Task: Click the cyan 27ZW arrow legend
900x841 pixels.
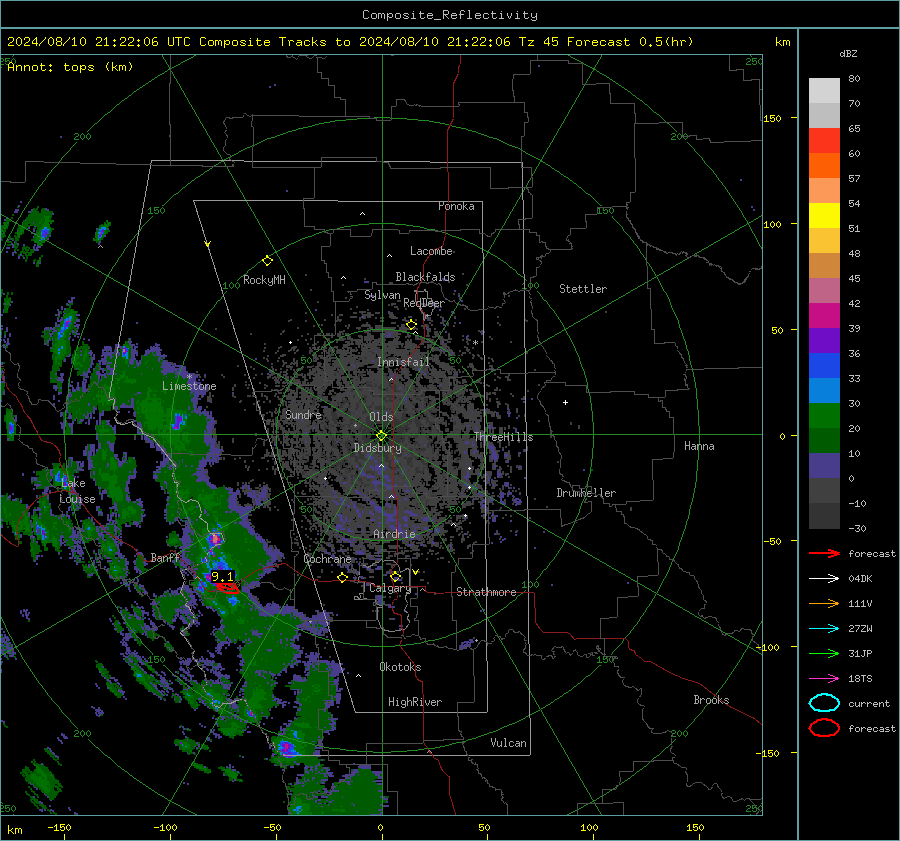Action: click(824, 629)
